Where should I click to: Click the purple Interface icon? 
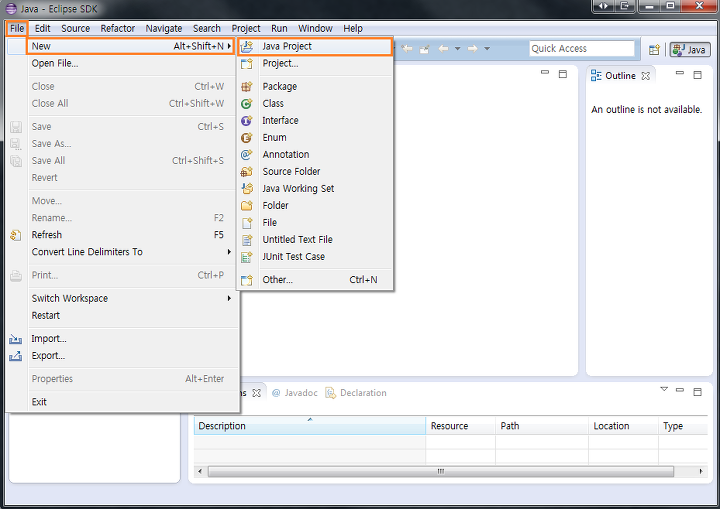[247, 120]
